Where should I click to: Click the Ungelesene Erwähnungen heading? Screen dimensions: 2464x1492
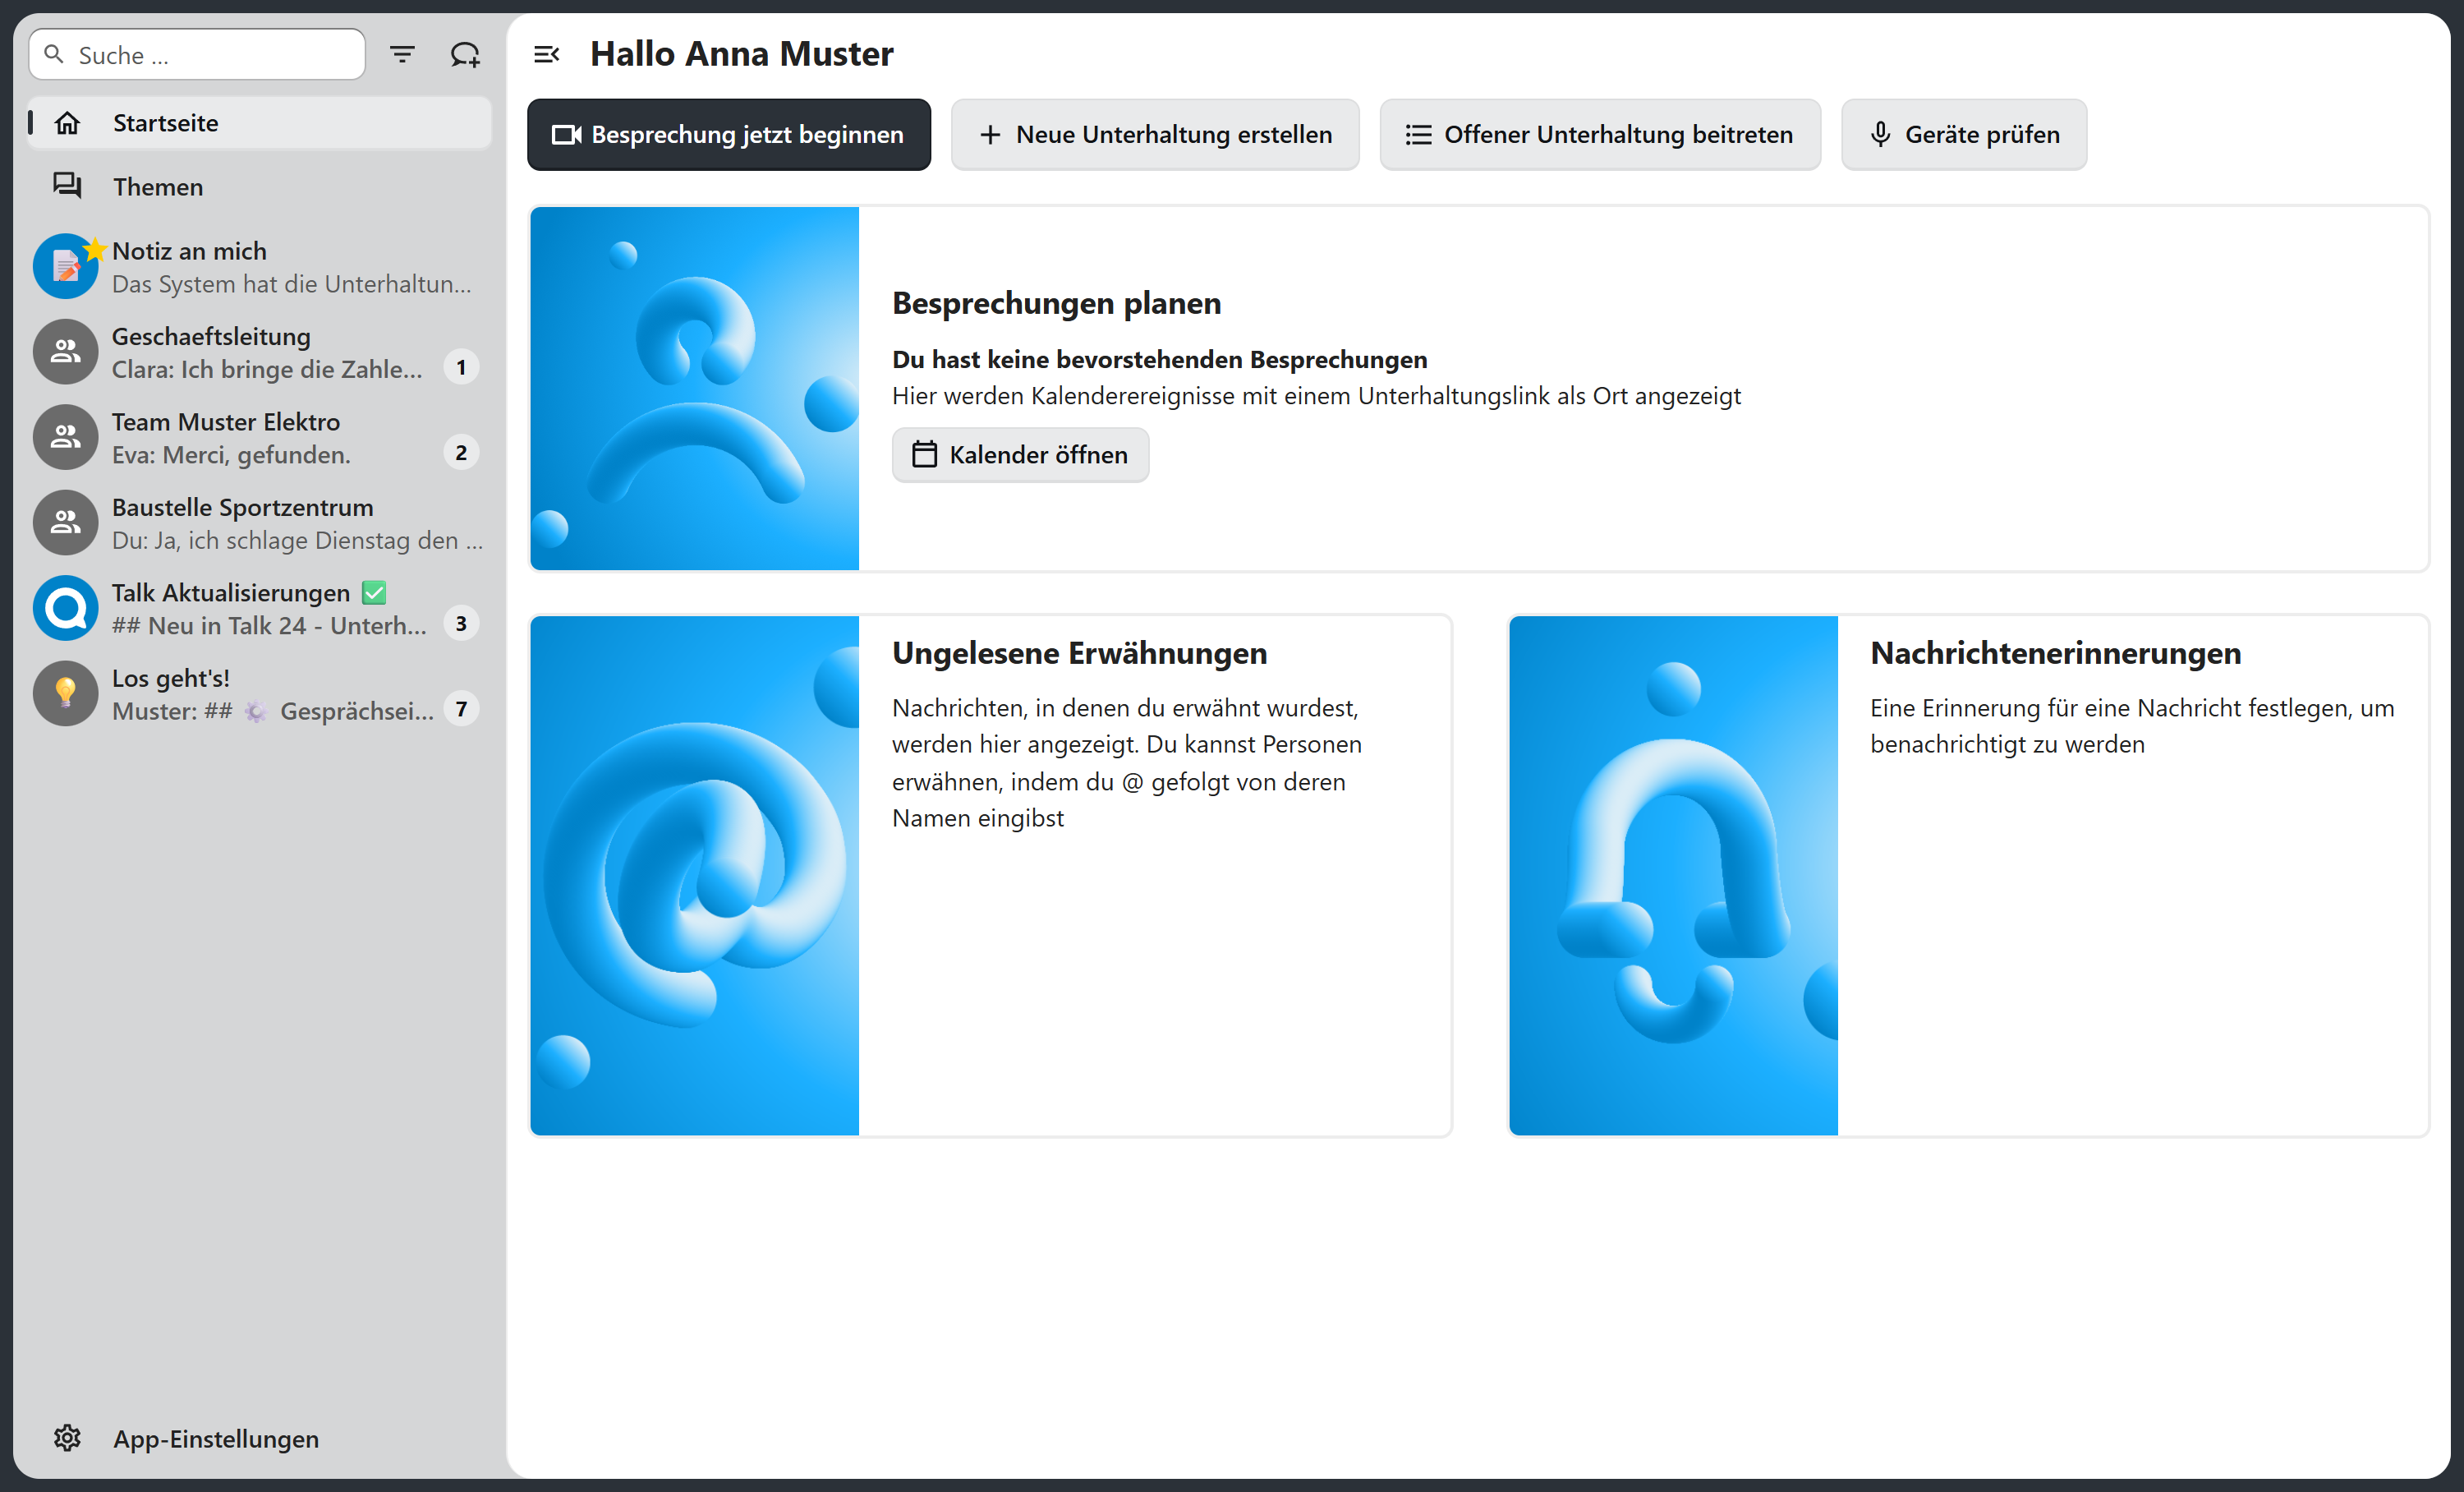[1079, 653]
